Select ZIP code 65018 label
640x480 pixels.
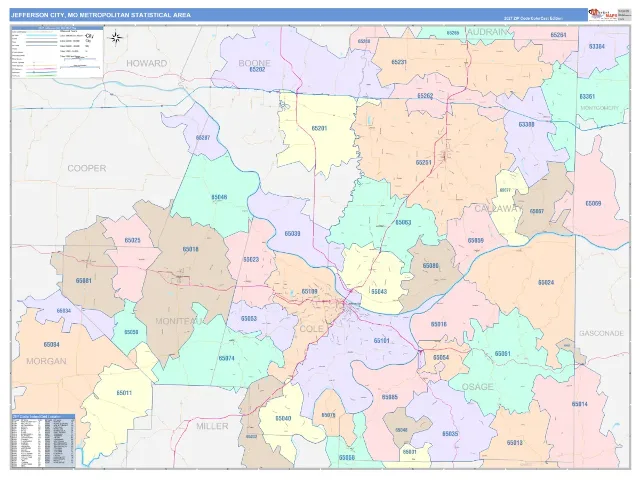(x=191, y=249)
